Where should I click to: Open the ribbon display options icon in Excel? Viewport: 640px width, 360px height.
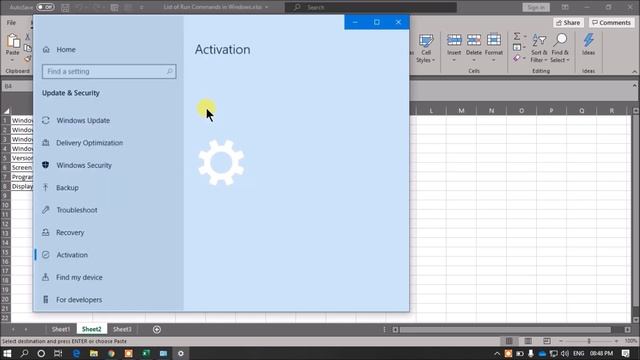click(565, 7)
